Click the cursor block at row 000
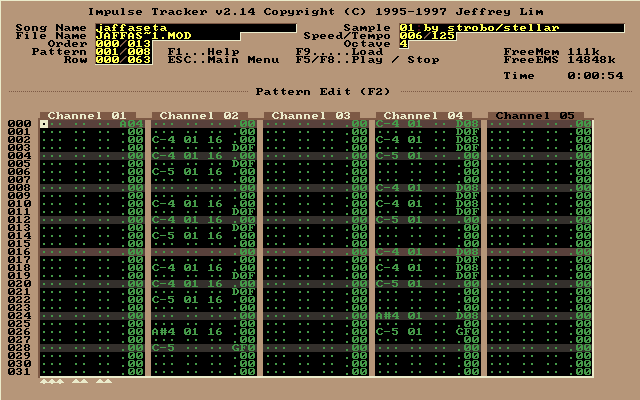640x400 pixels. 44,124
